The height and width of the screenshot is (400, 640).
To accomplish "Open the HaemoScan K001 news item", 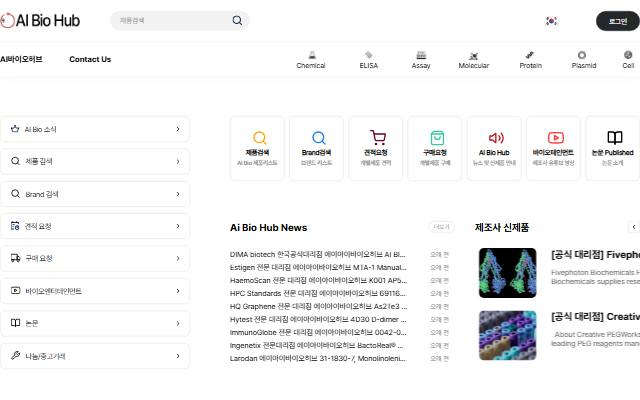I will pyautogui.click(x=318, y=280).
